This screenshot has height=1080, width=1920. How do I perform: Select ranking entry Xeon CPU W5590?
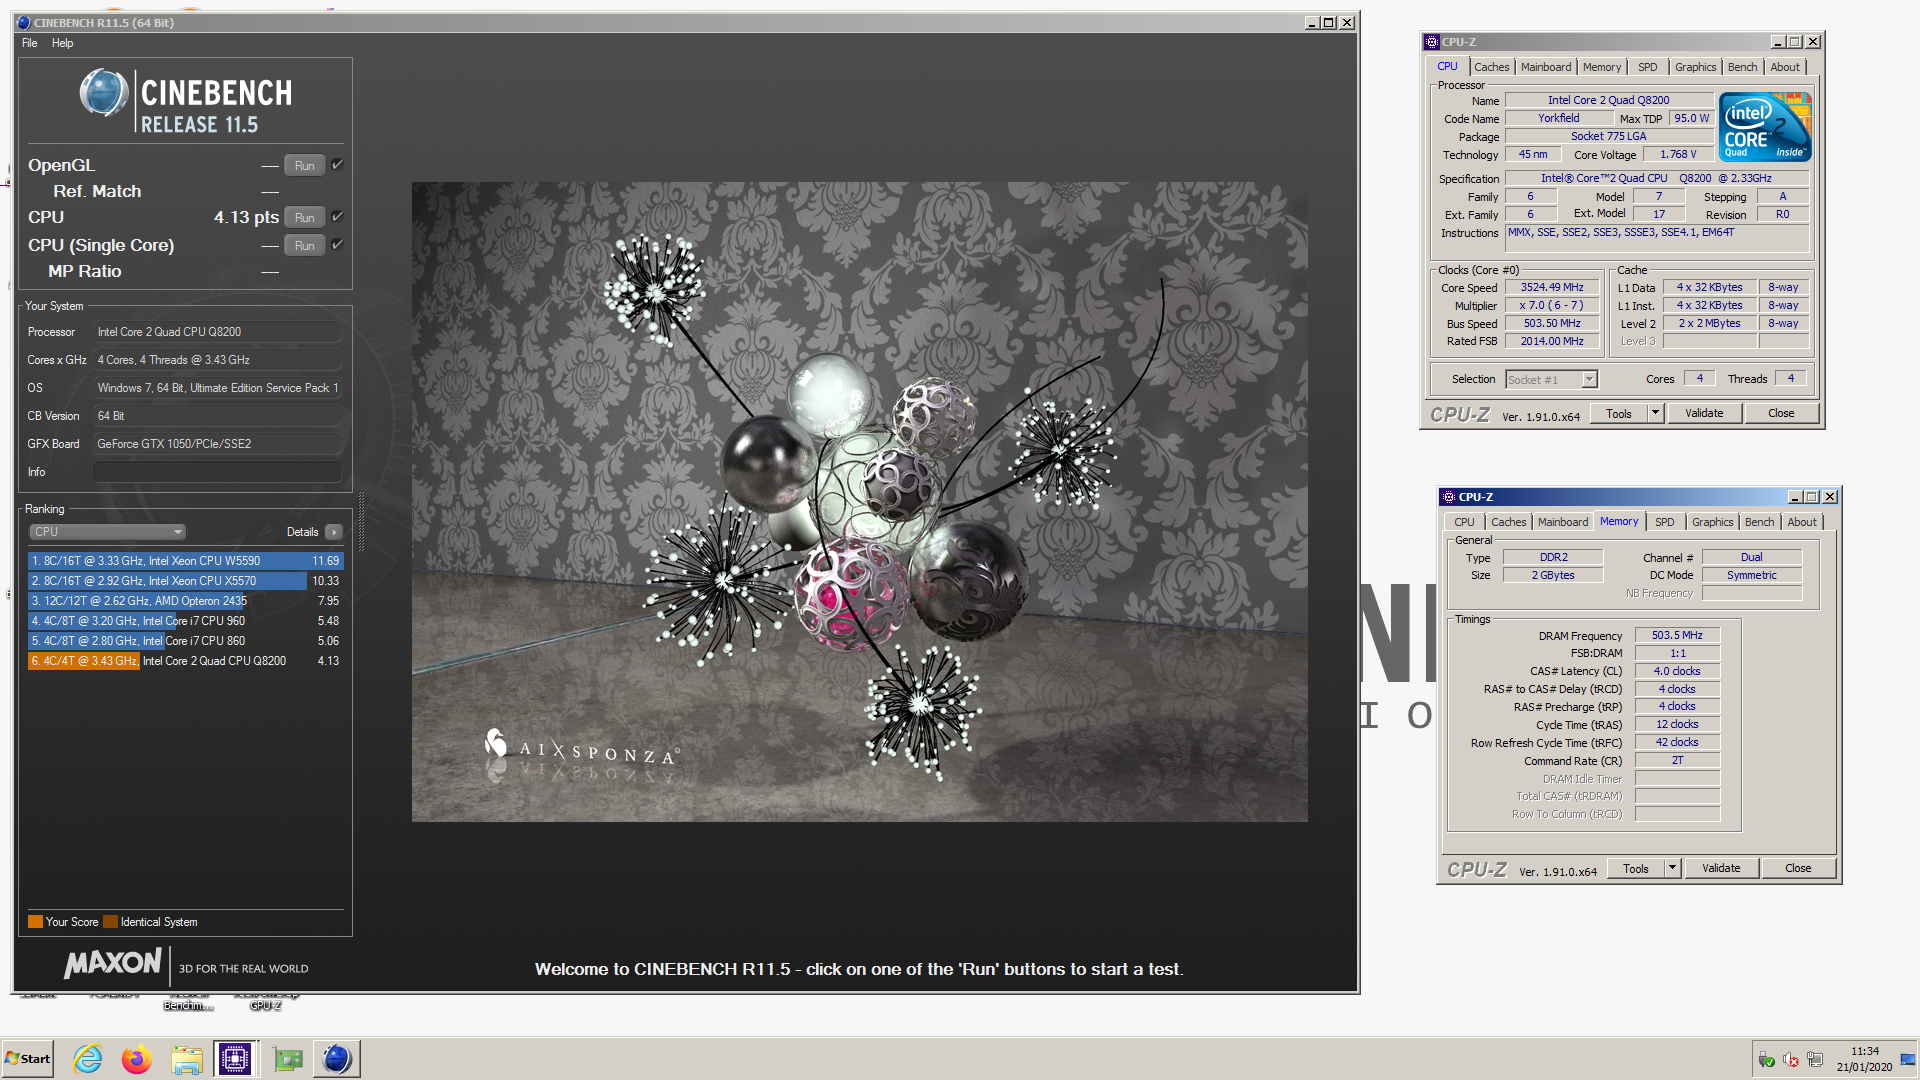[x=185, y=561]
